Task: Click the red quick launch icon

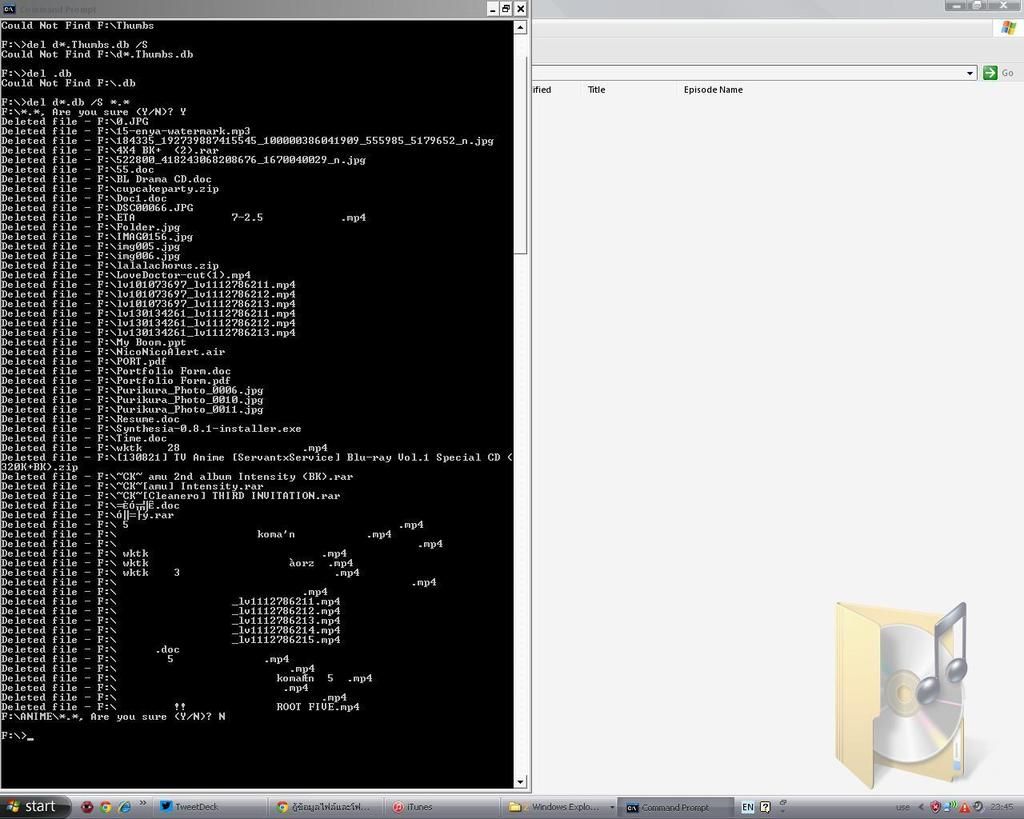Action: point(87,807)
